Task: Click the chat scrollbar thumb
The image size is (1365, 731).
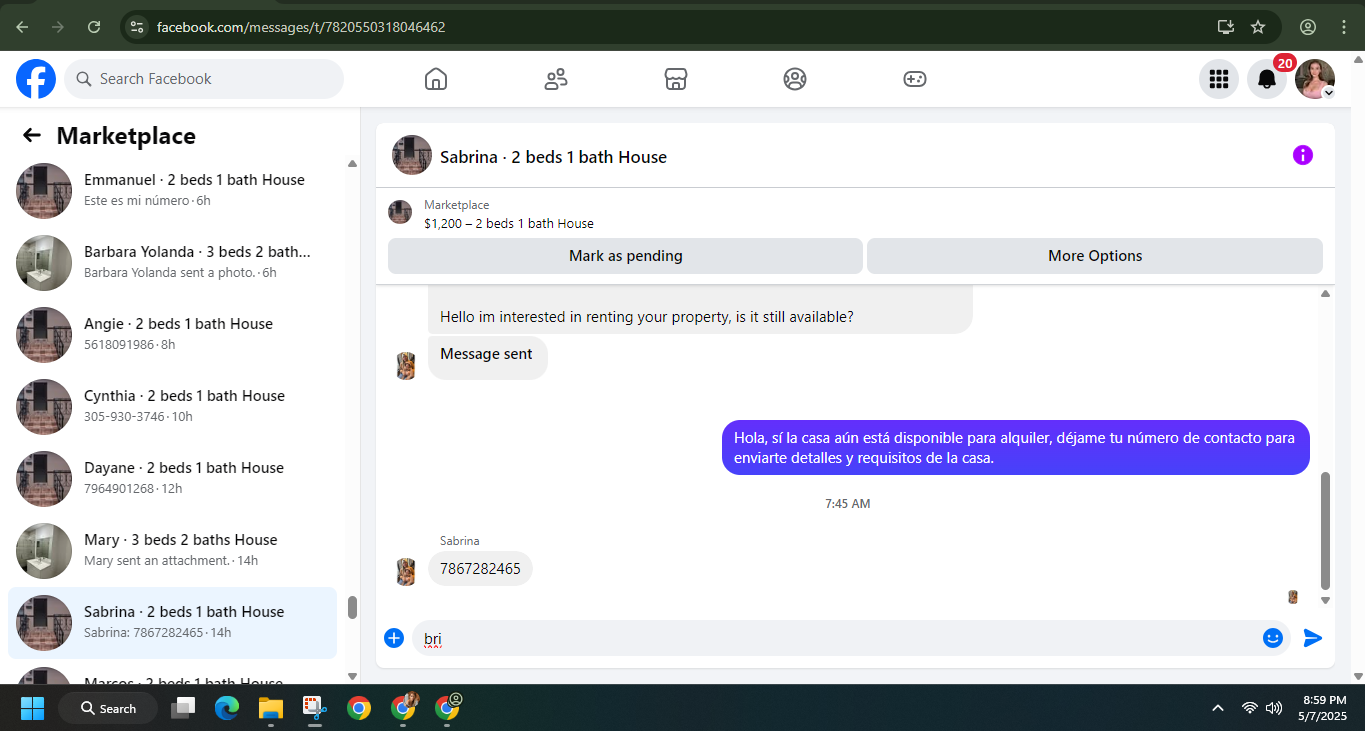Action: point(1326,531)
